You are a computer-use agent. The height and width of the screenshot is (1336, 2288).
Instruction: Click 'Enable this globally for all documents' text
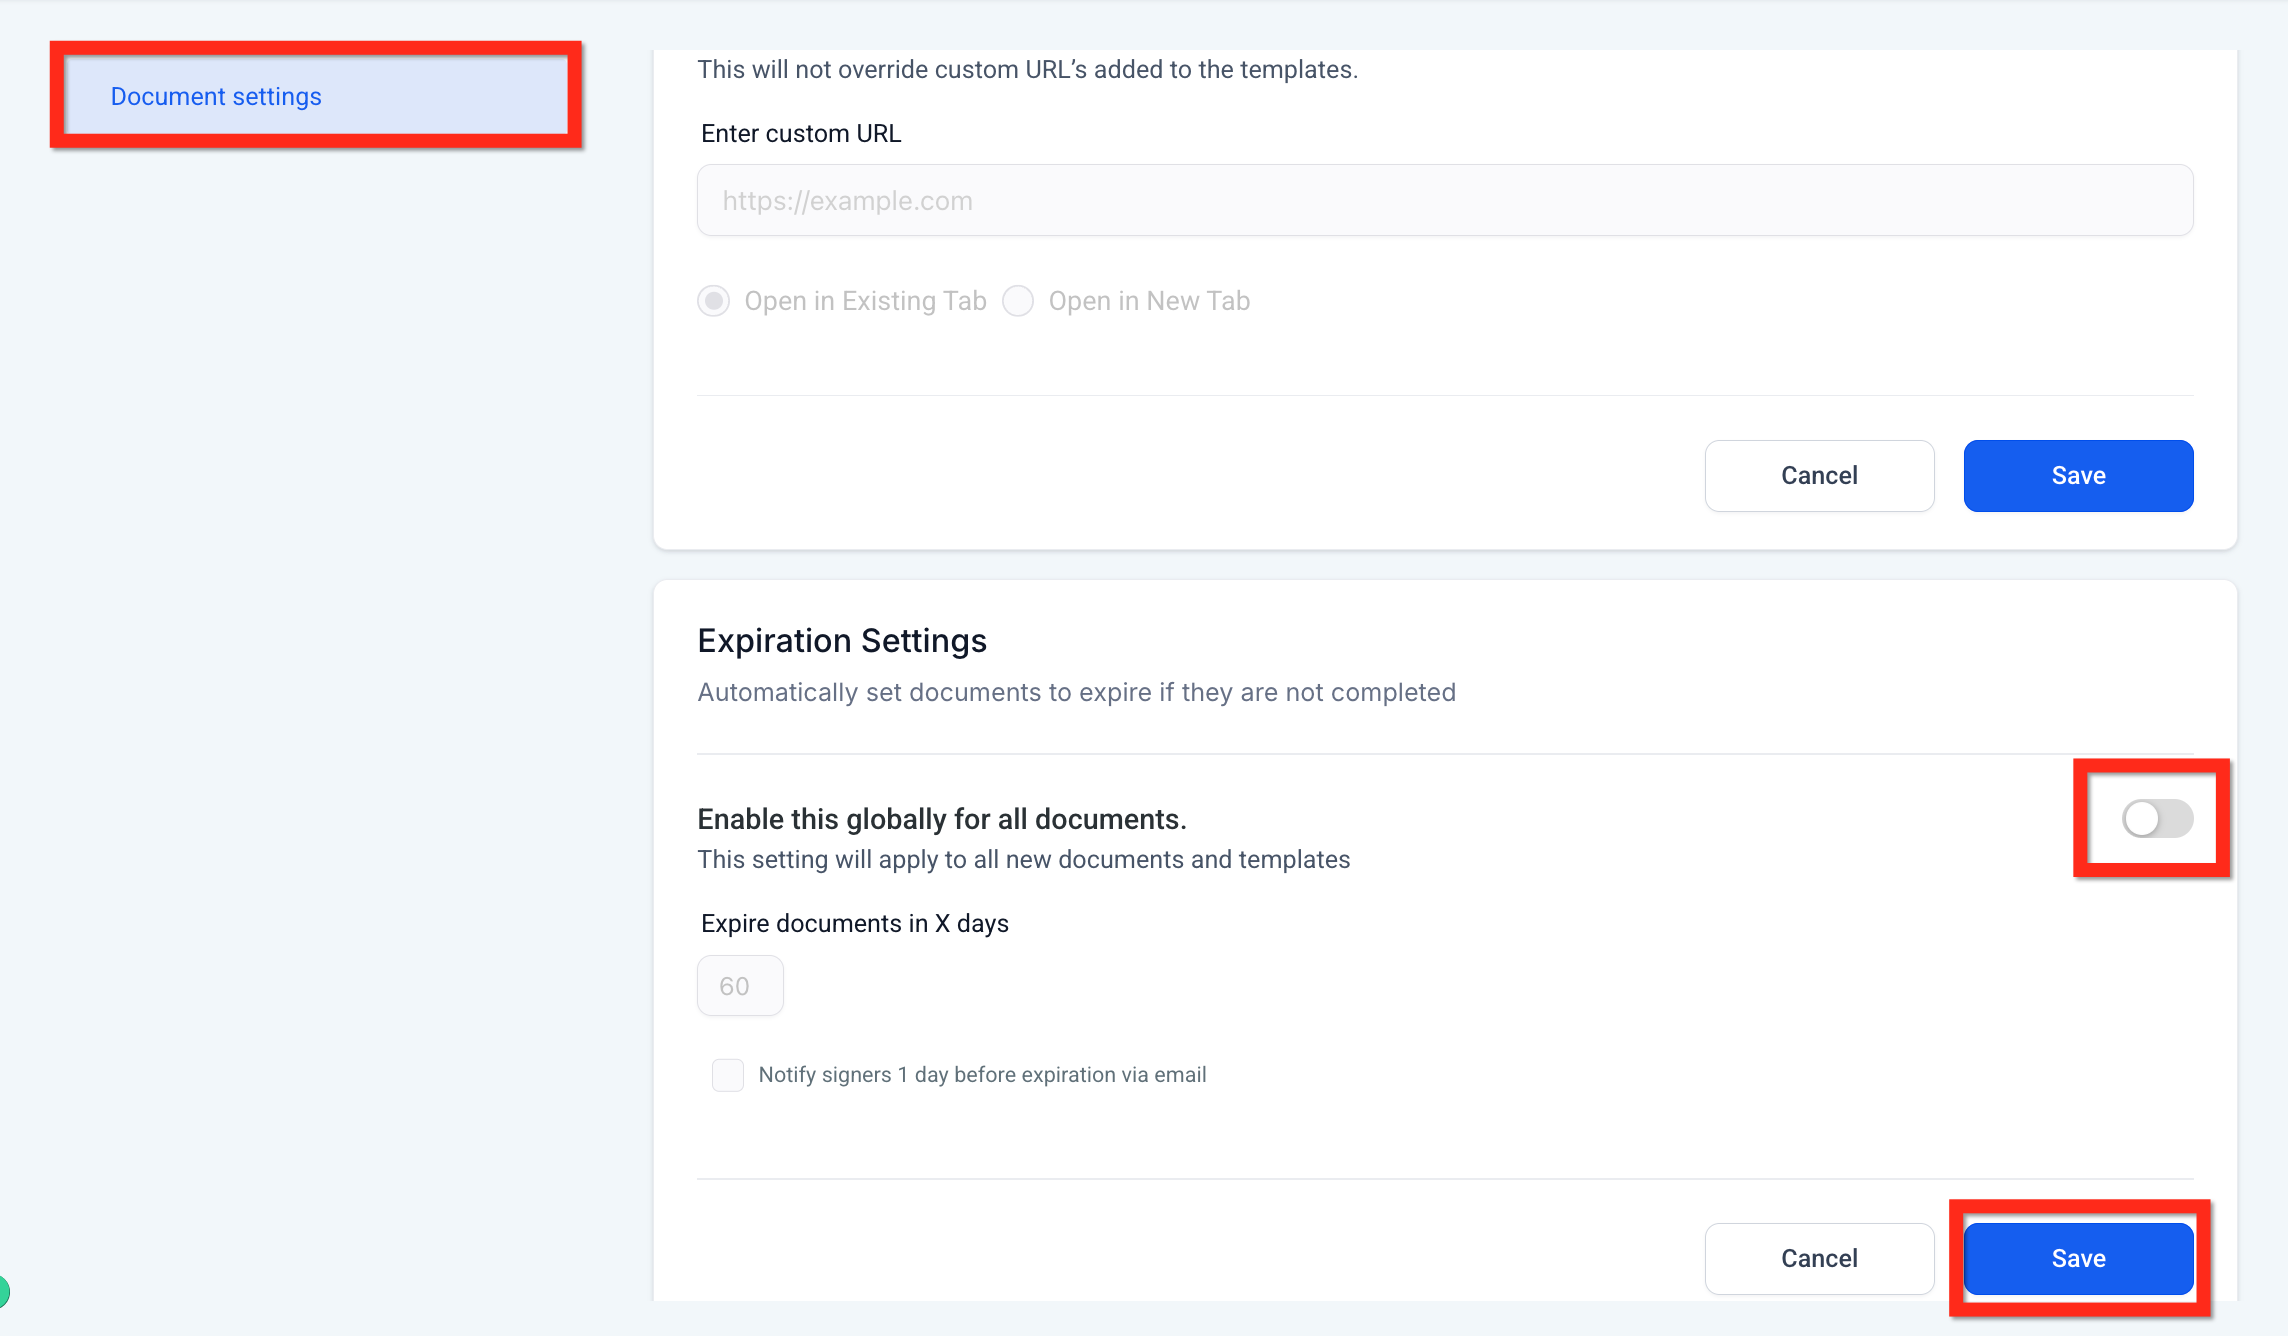[941, 820]
